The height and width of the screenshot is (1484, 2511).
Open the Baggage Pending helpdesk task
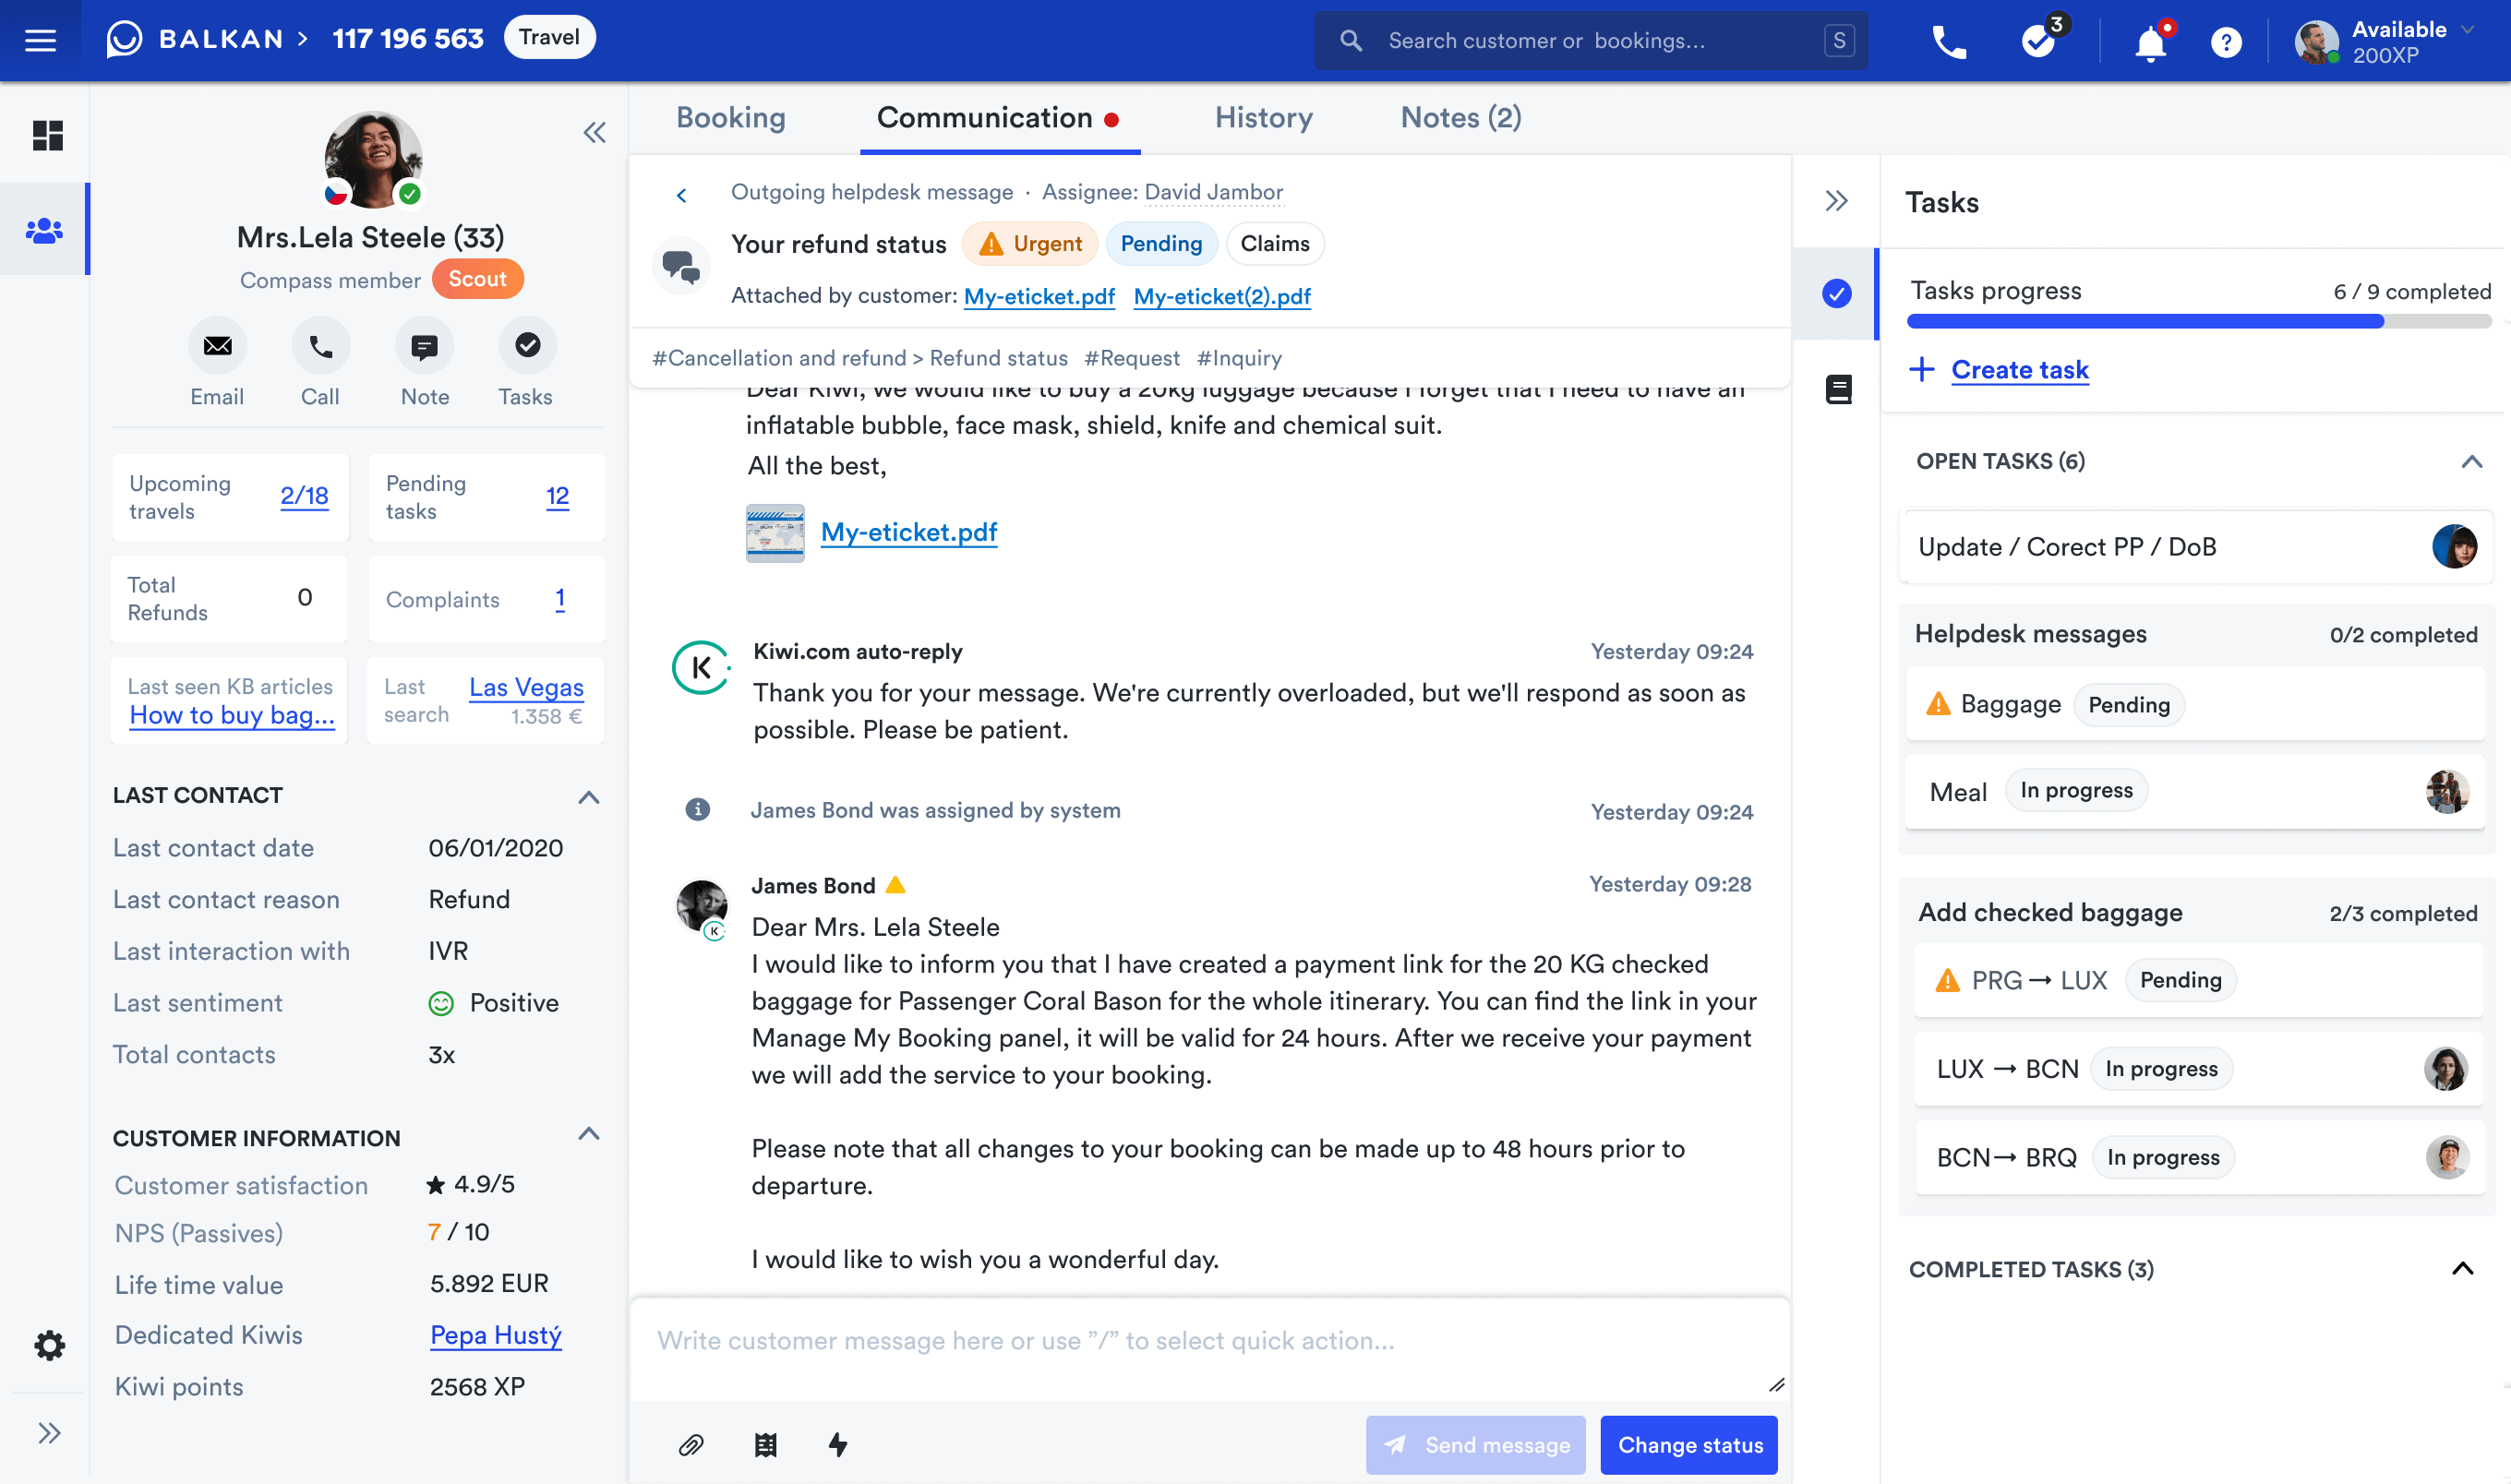point(2195,704)
